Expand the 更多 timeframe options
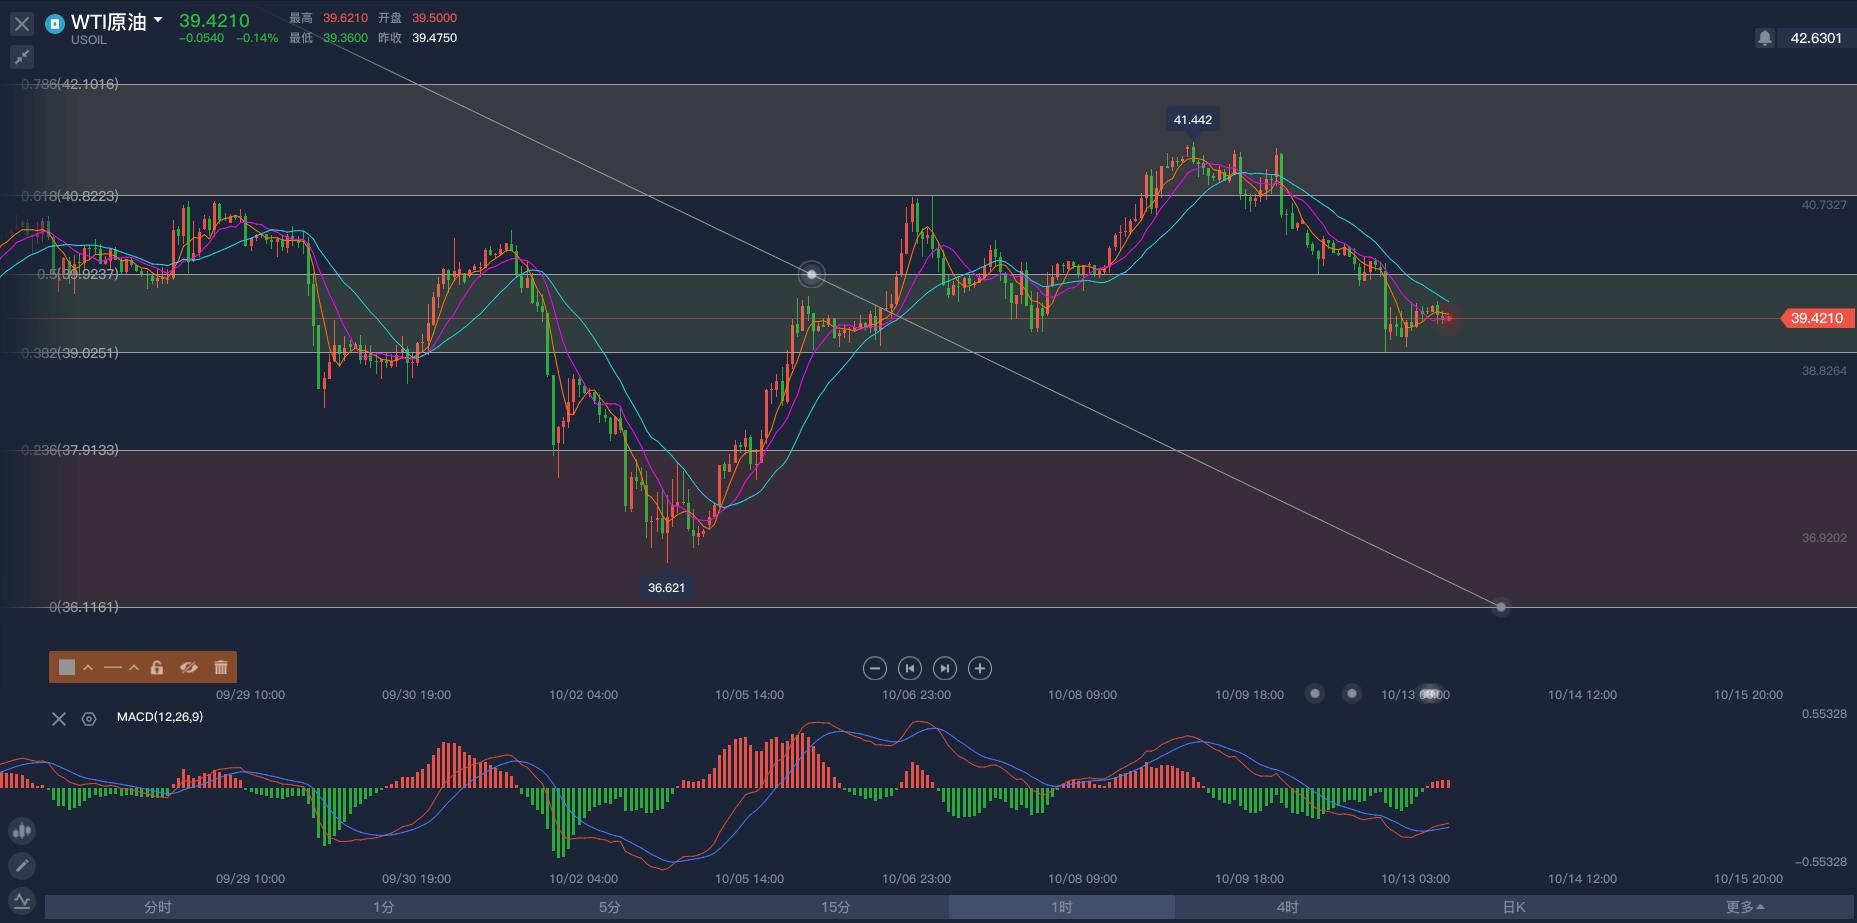Screen dimensions: 1857x923 pyautogui.click(x=1745, y=907)
